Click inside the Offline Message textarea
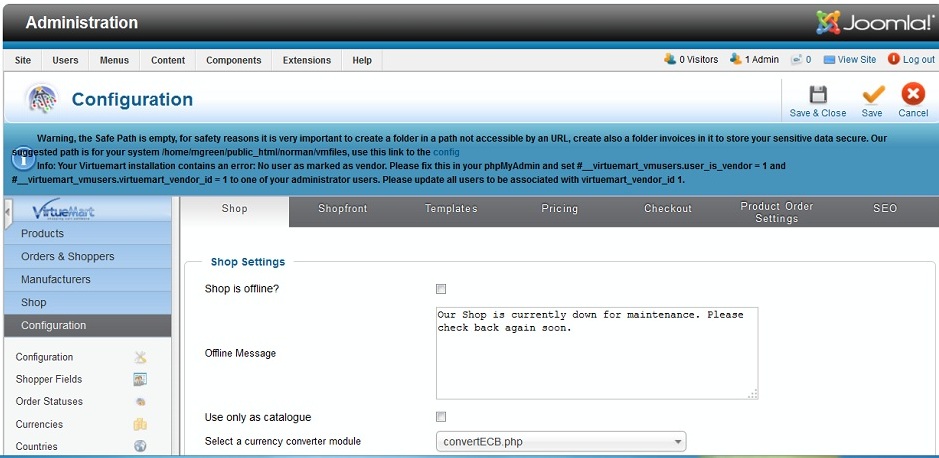Image resolution: width=939 pixels, height=458 pixels. point(596,352)
